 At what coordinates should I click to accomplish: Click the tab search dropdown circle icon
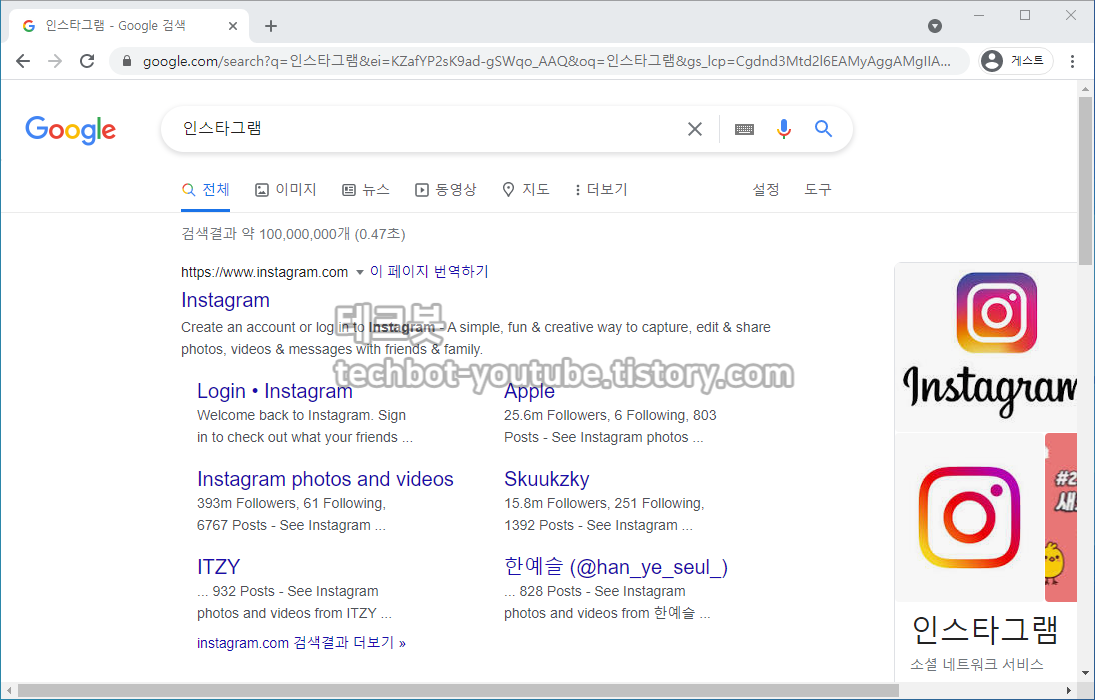click(934, 26)
